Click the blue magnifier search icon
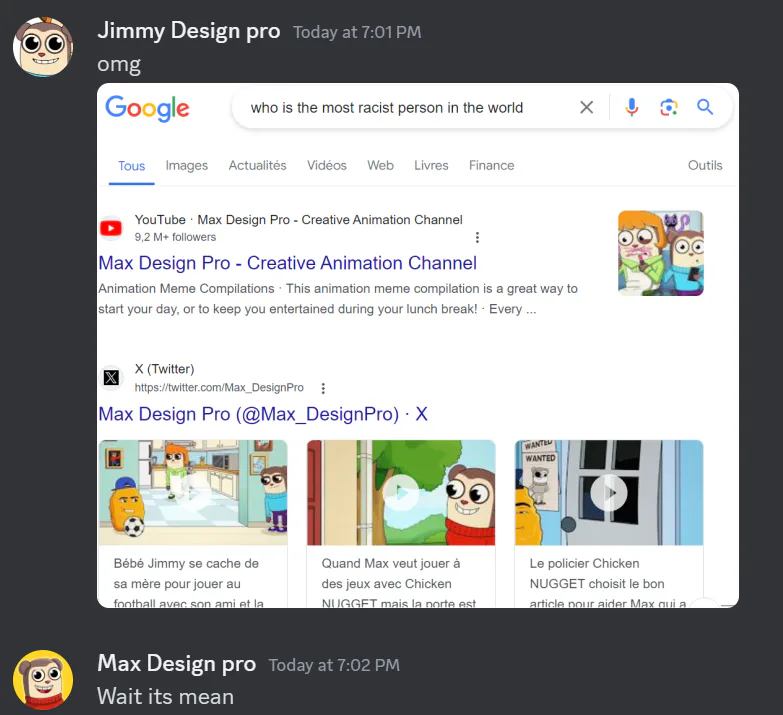Image resolution: width=783 pixels, height=715 pixels. click(x=705, y=107)
